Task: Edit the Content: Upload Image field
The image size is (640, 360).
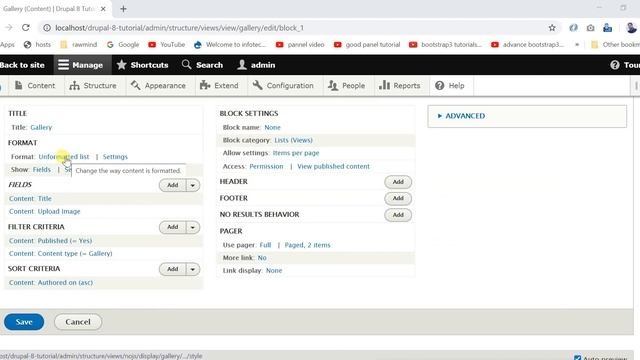Action: coord(44,211)
